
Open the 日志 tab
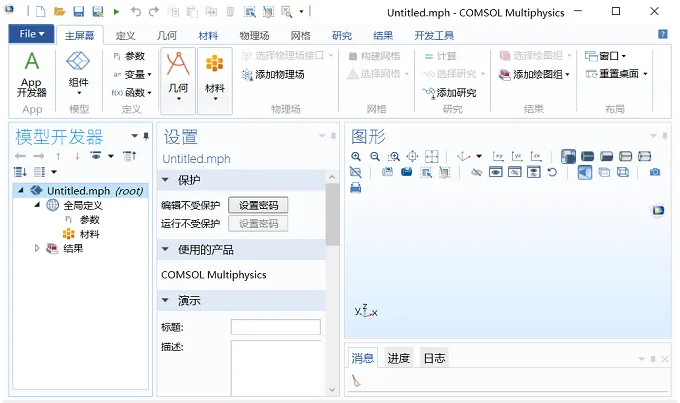[x=434, y=358]
